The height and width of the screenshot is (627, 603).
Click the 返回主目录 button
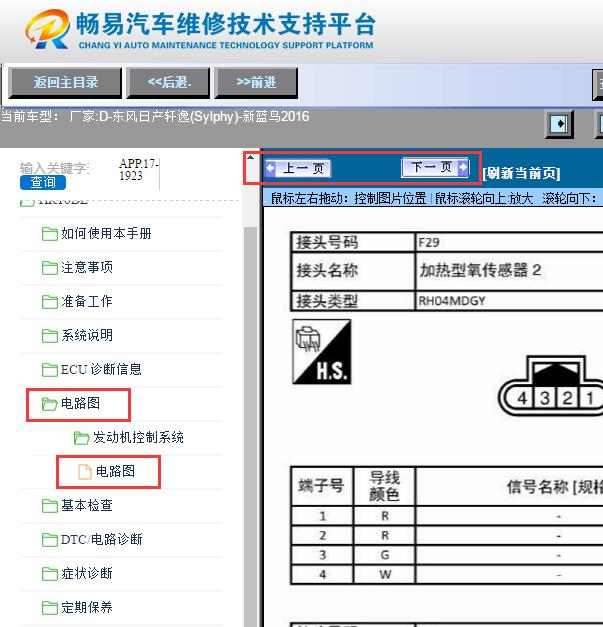65,82
